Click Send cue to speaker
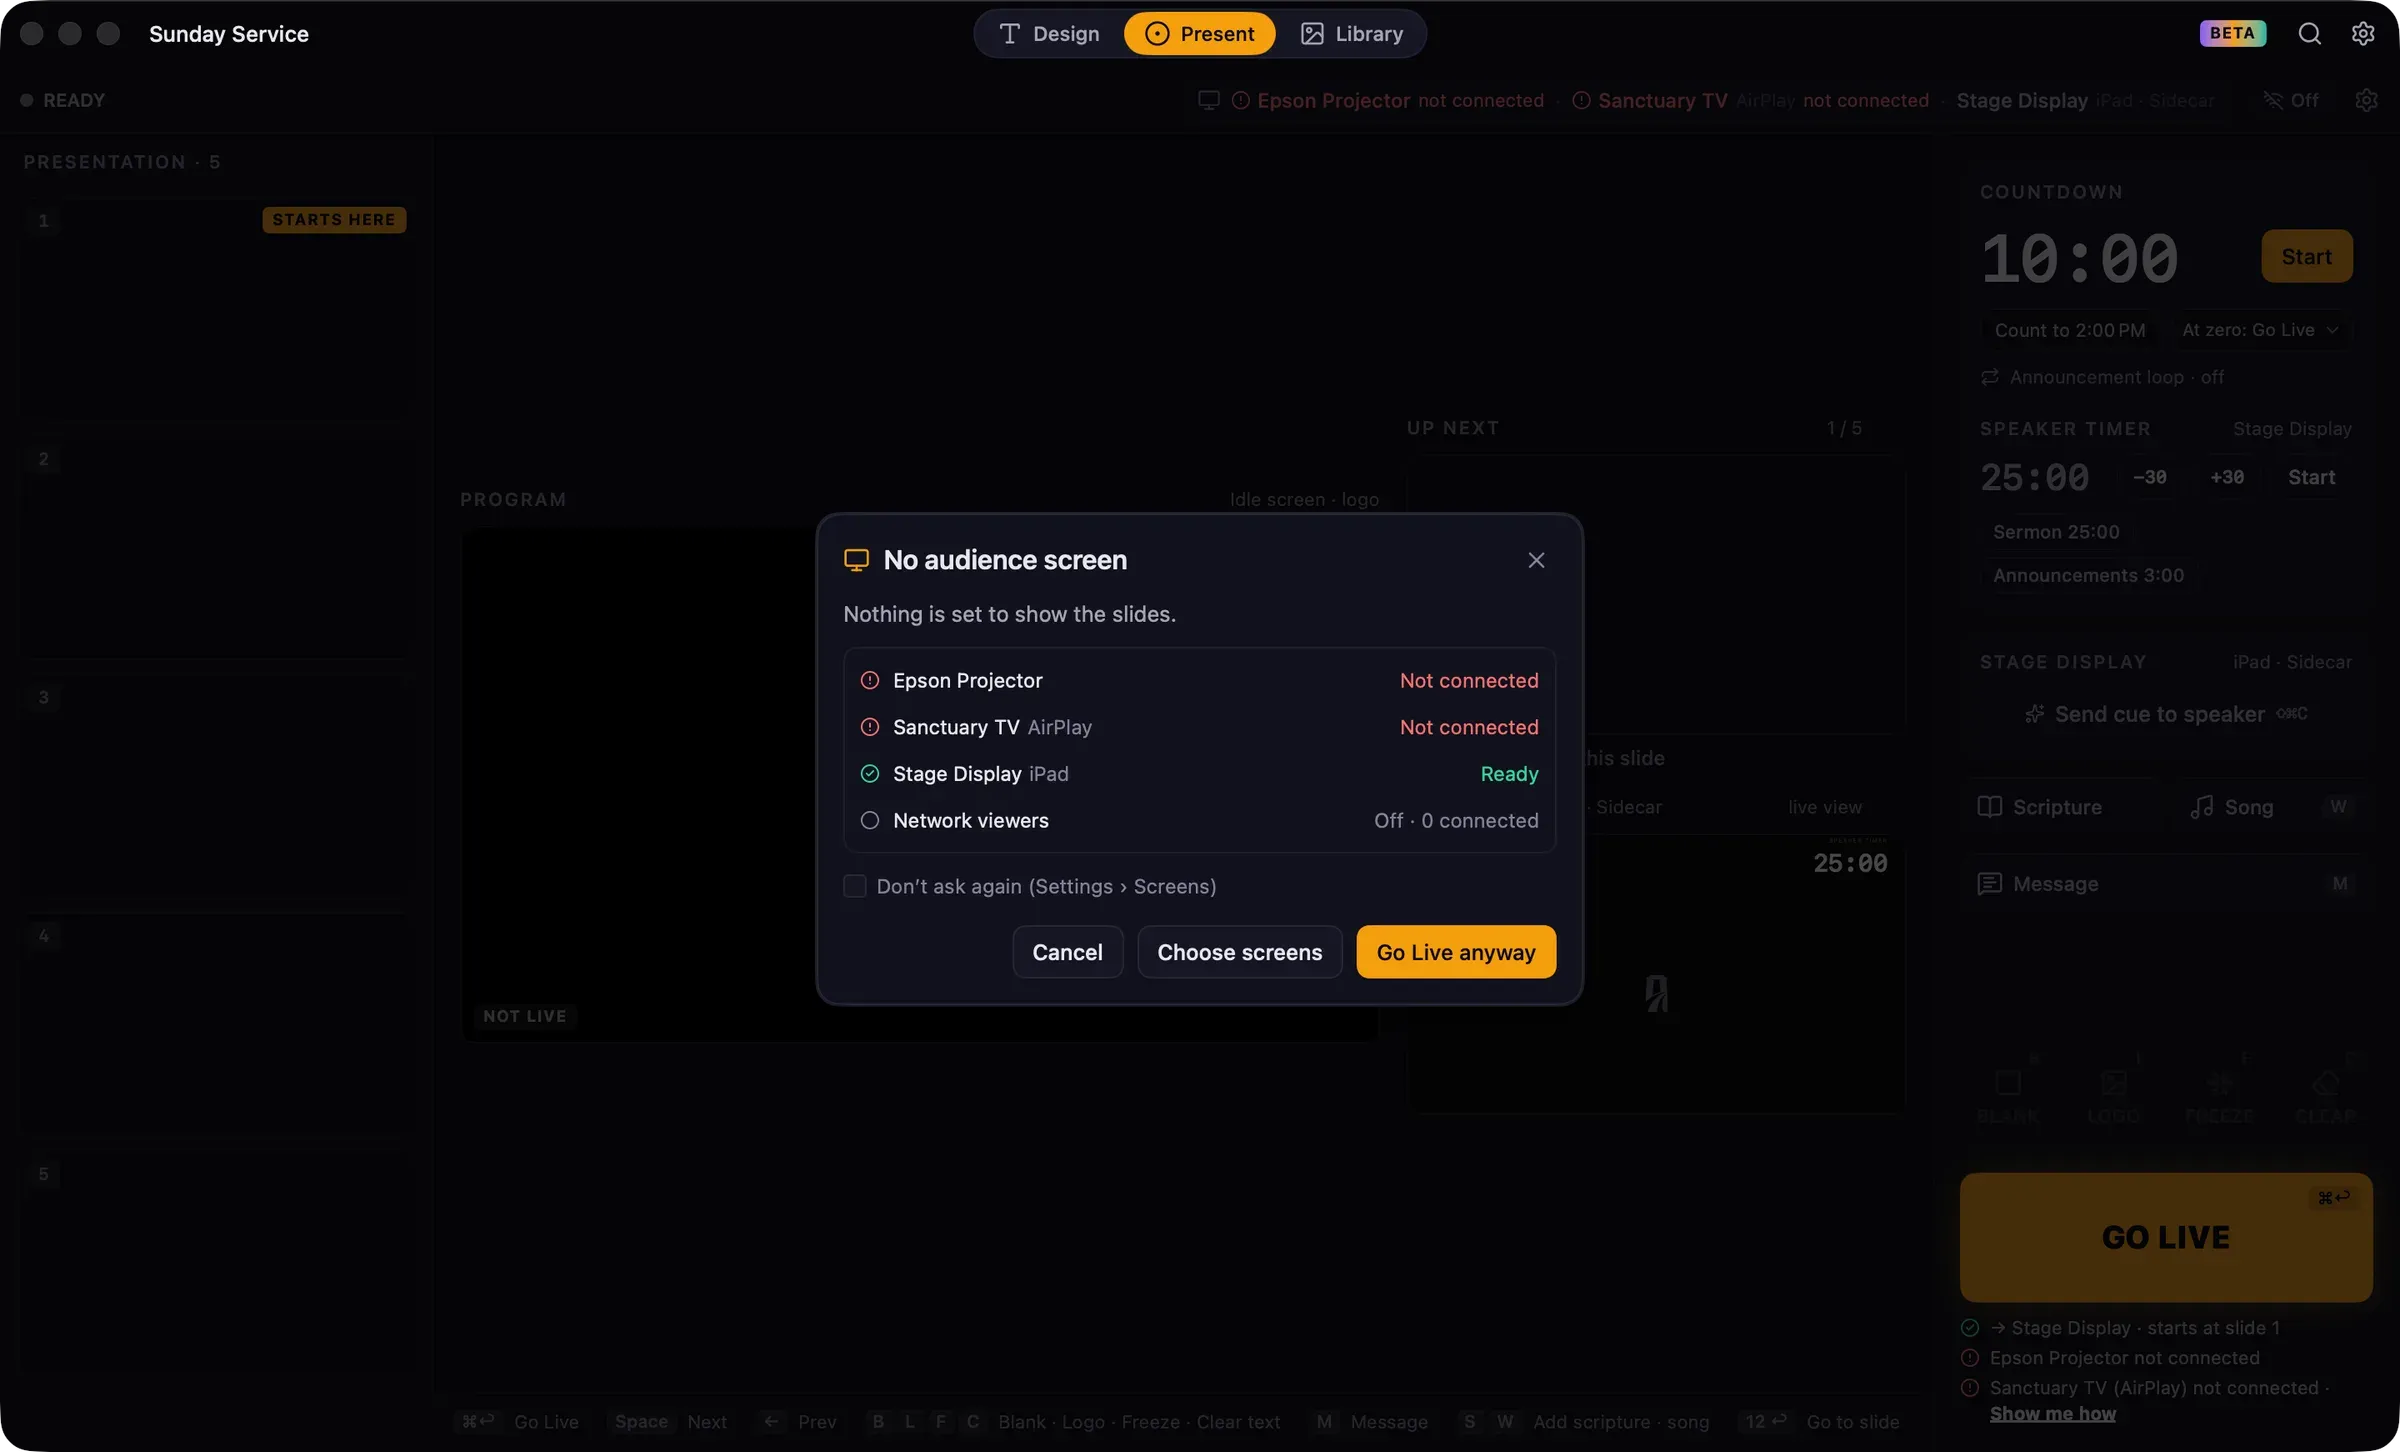Viewport: 2400px width, 1452px height. [2166, 714]
